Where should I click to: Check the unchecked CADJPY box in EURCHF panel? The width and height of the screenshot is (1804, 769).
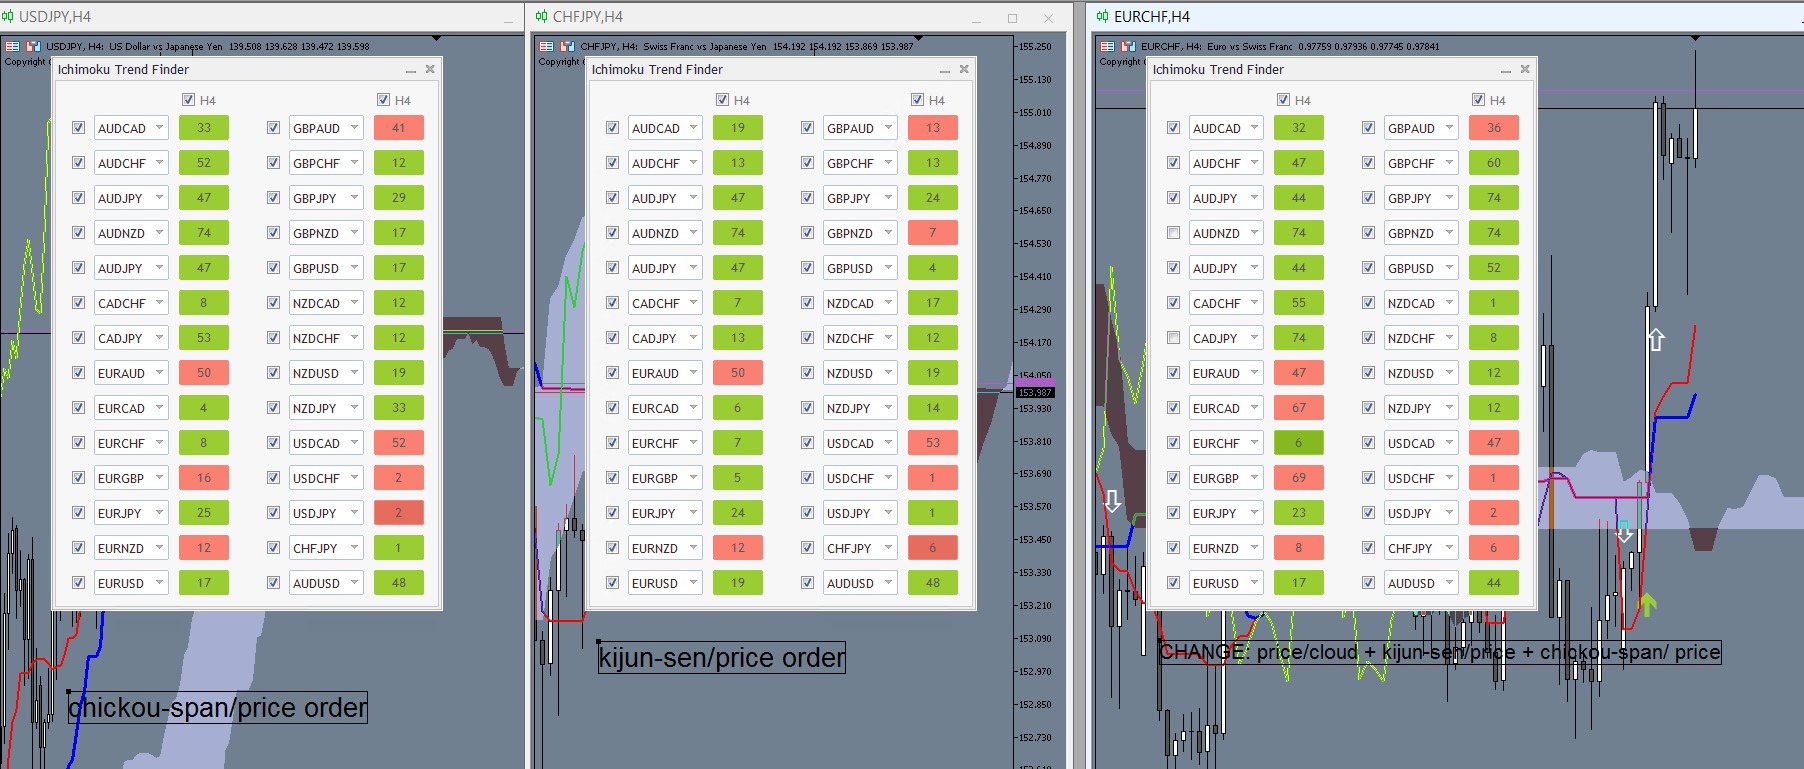tap(1173, 338)
